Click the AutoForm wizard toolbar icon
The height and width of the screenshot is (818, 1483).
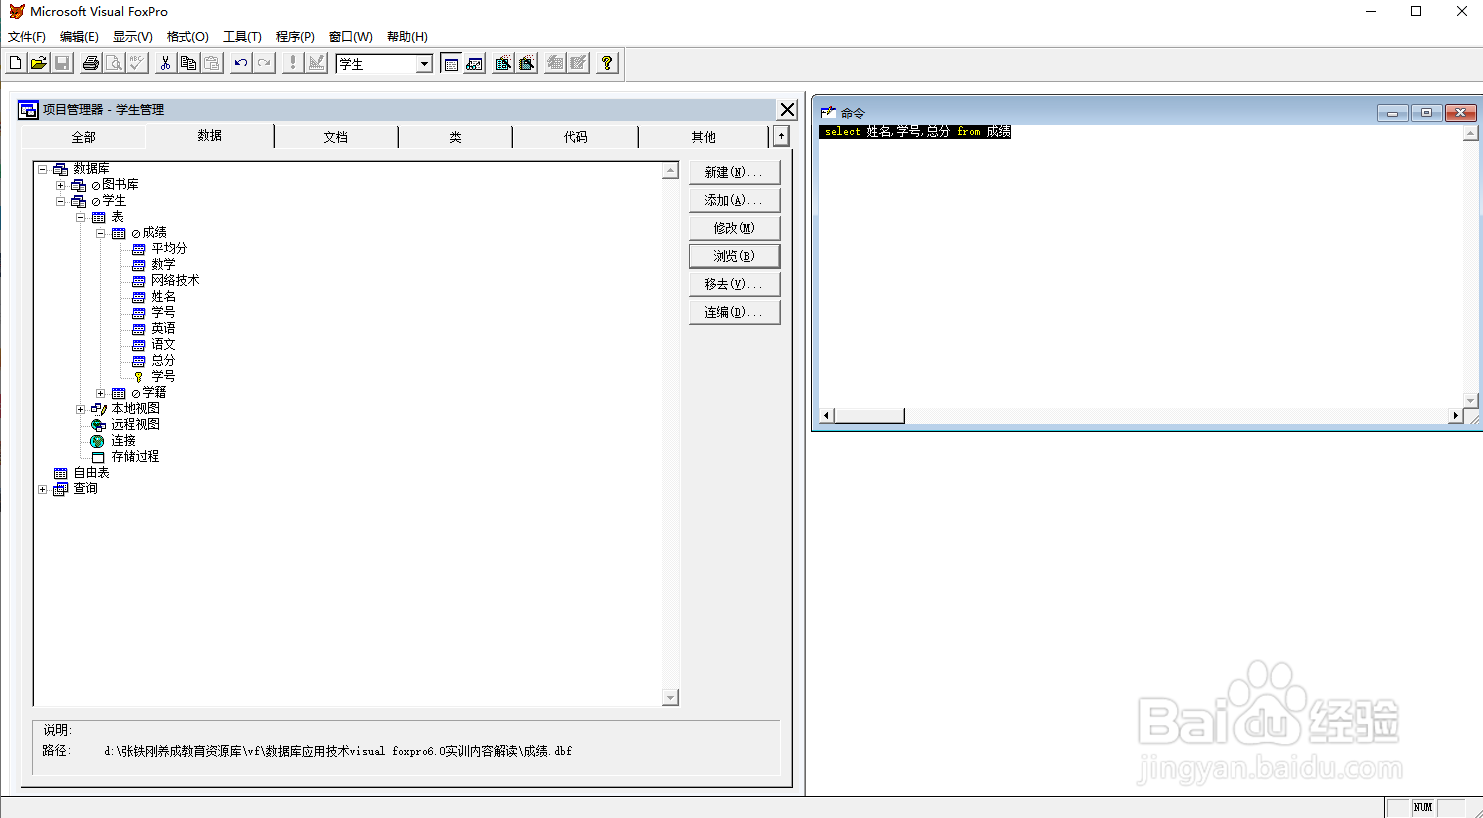pyautogui.click(x=555, y=63)
